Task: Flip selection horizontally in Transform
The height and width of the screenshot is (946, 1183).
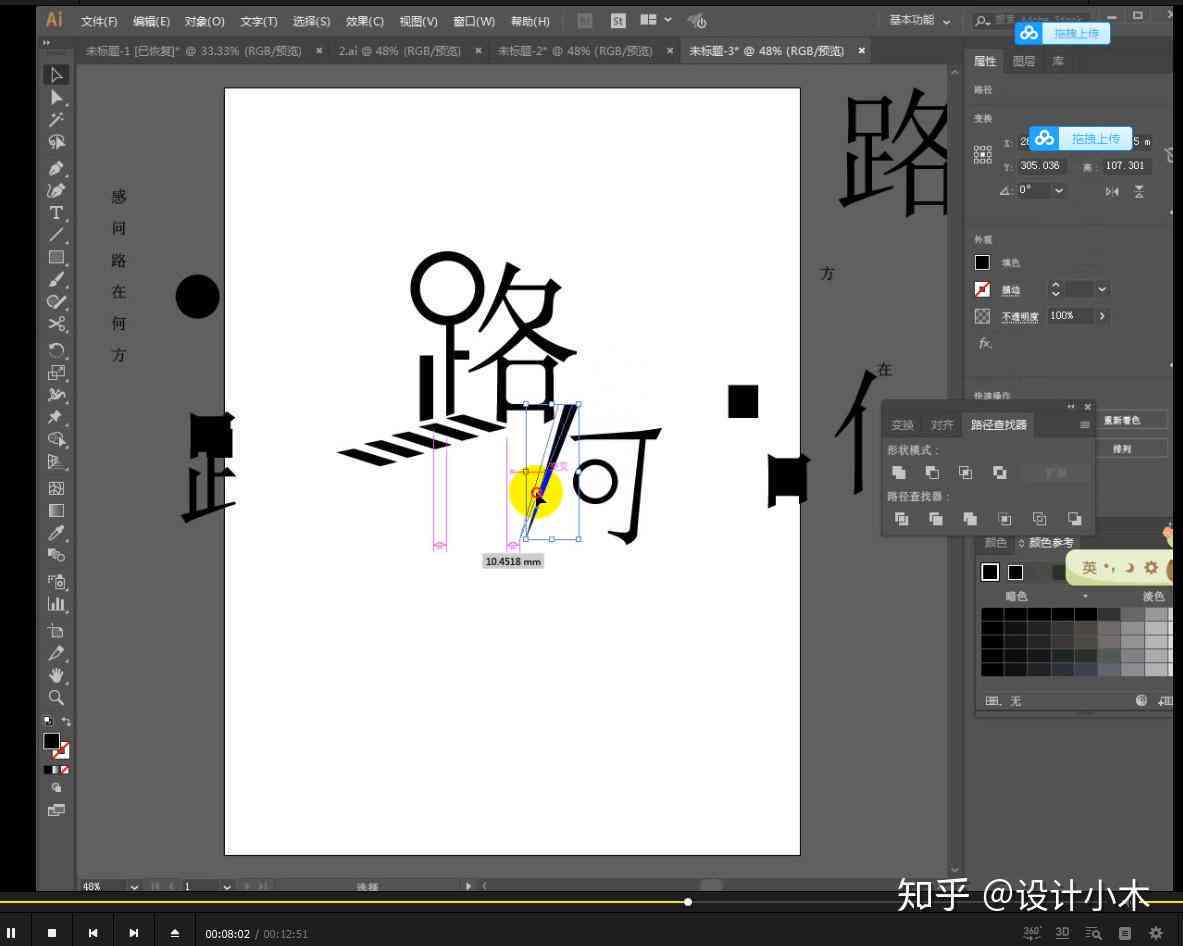Action: click(1112, 192)
